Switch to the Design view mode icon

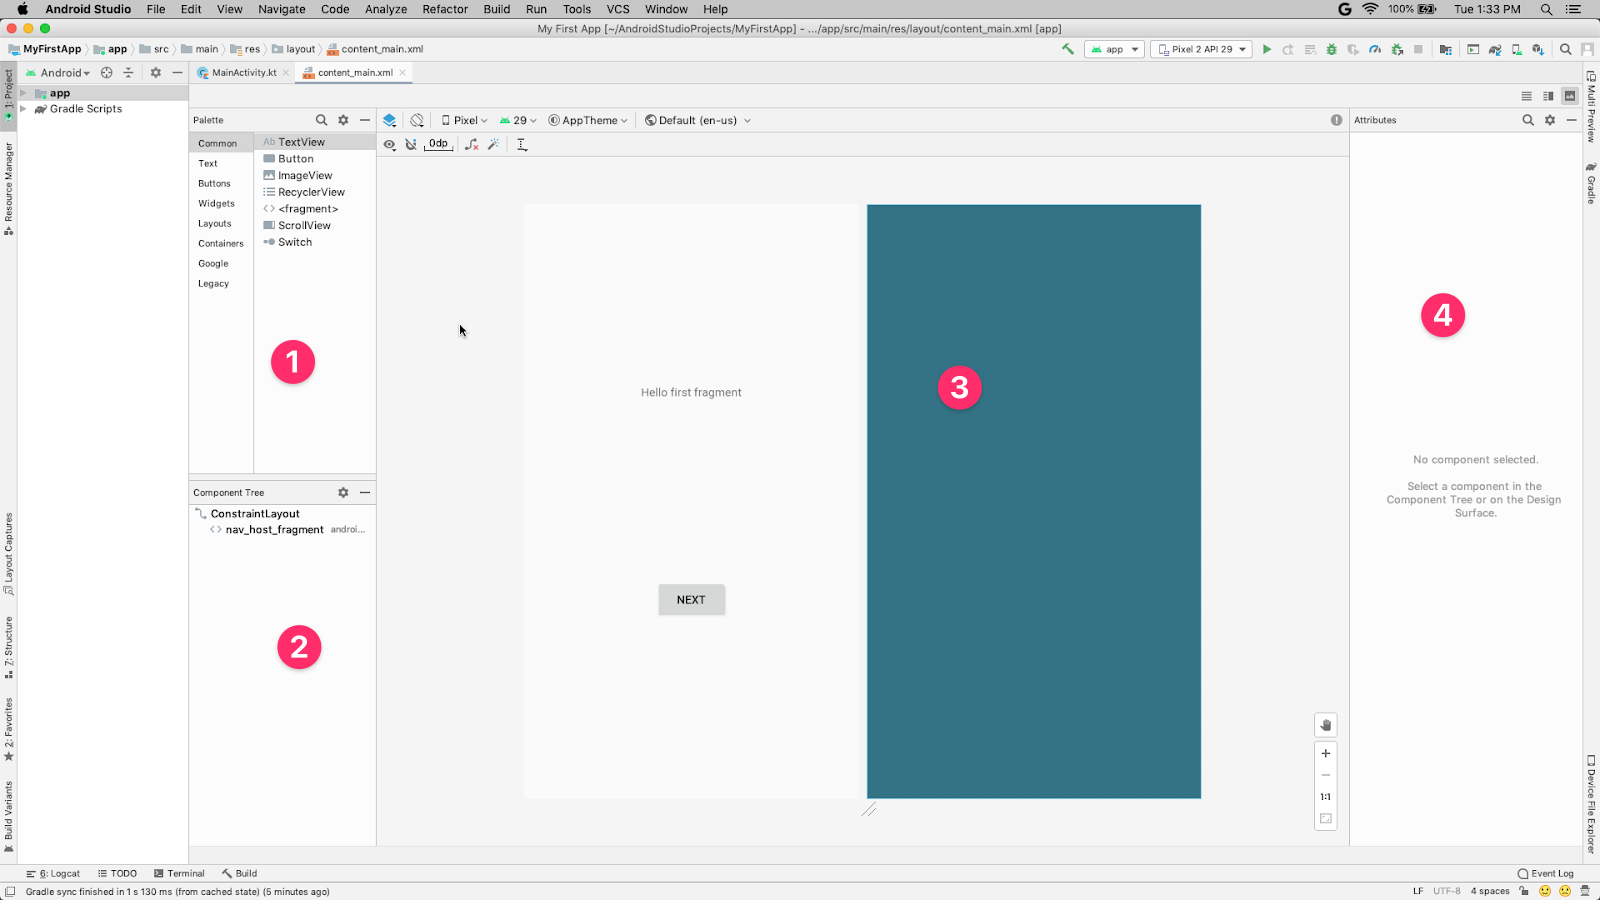(1570, 96)
